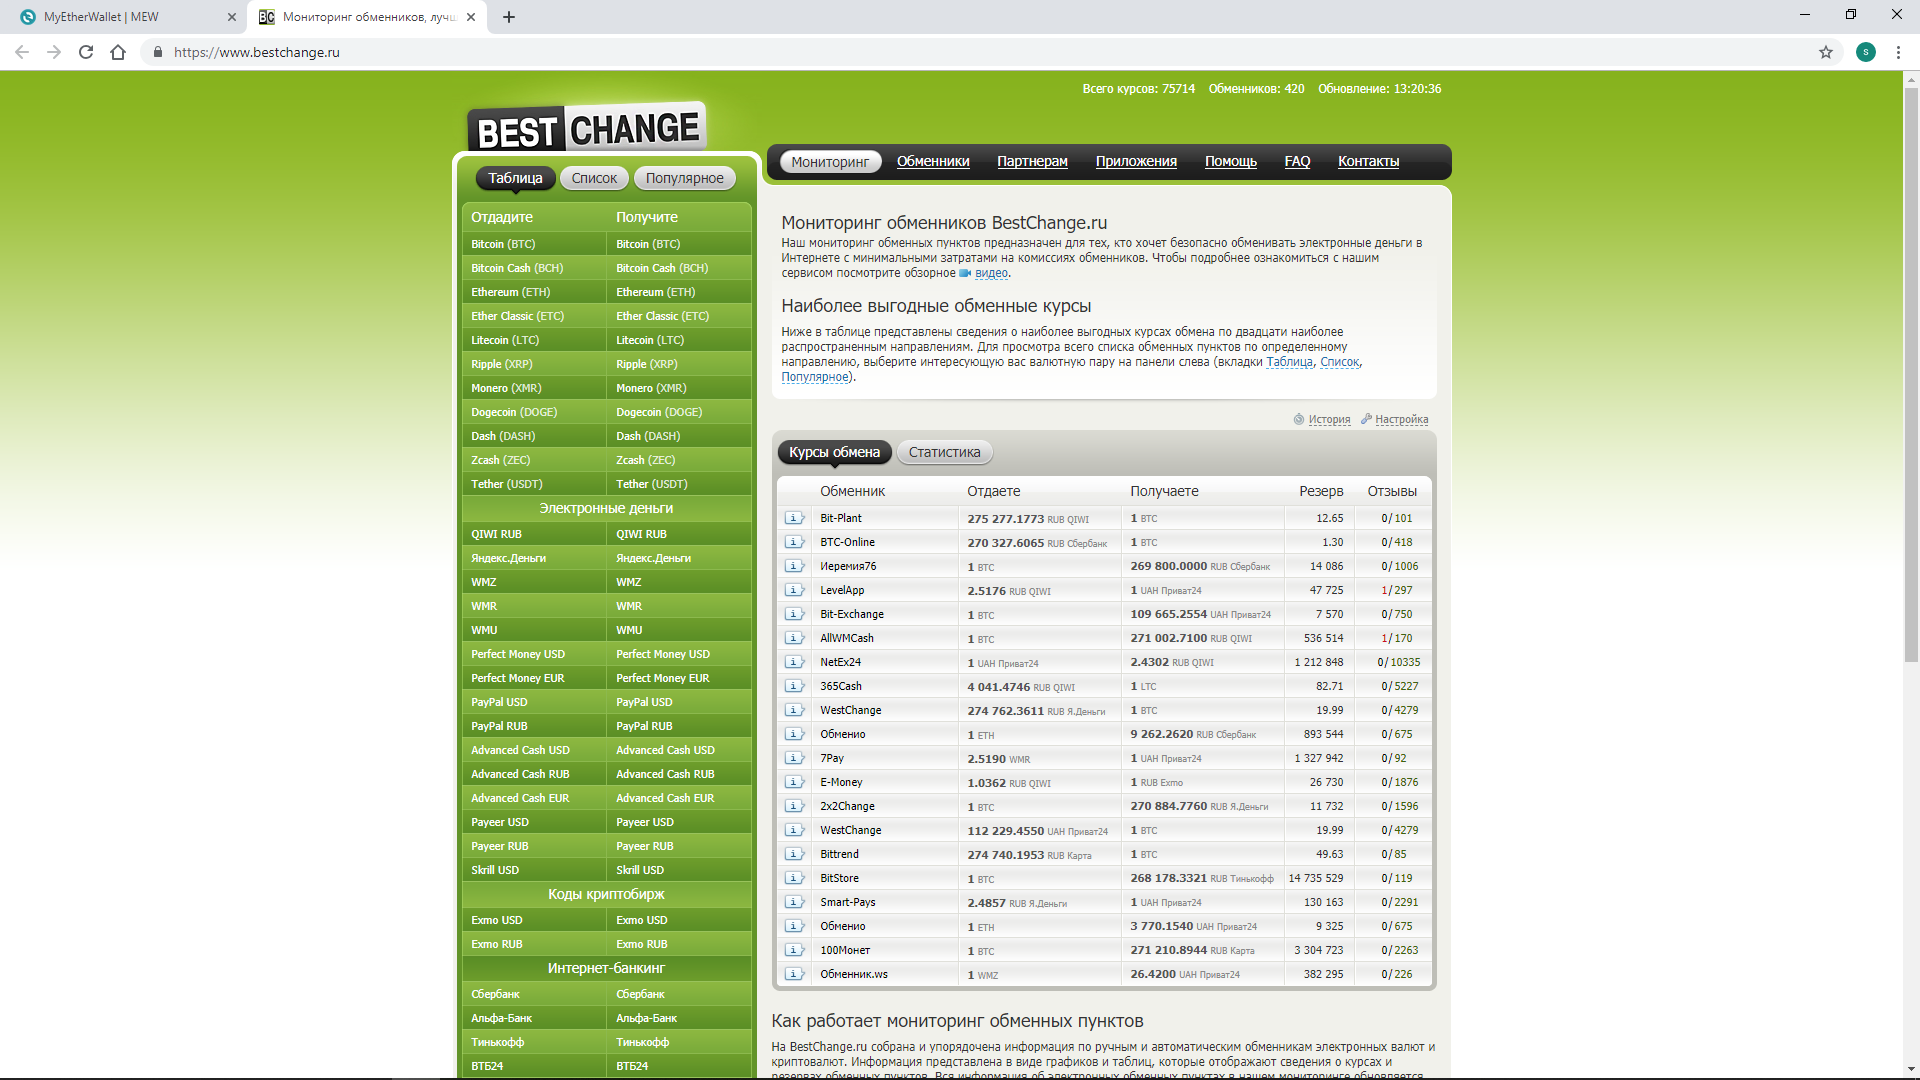Sort table by Отзывы column header
This screenshot has height=1080, width=1920.
(x=1392, y=491)
